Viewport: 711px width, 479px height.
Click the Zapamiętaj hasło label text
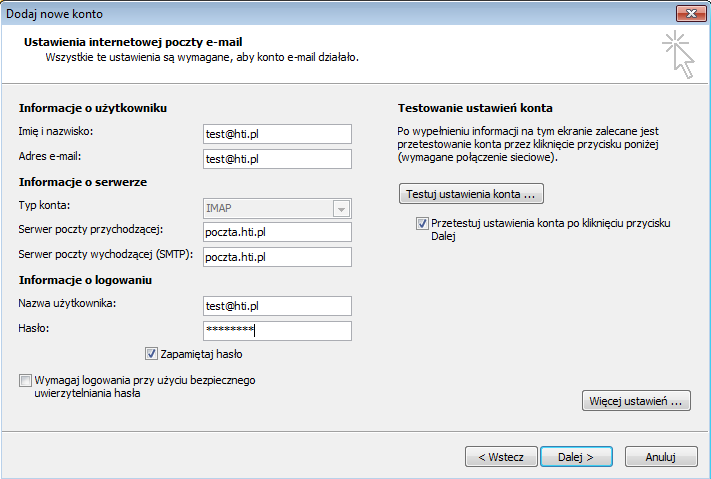201,354
